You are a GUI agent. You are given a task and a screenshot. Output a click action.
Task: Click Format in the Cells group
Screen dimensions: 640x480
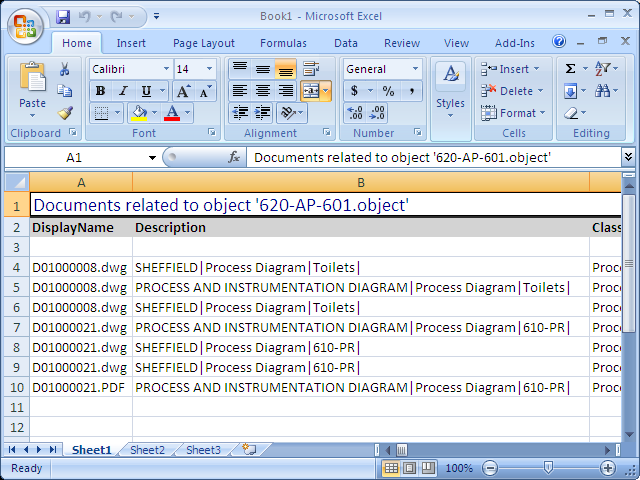(513, 113)
